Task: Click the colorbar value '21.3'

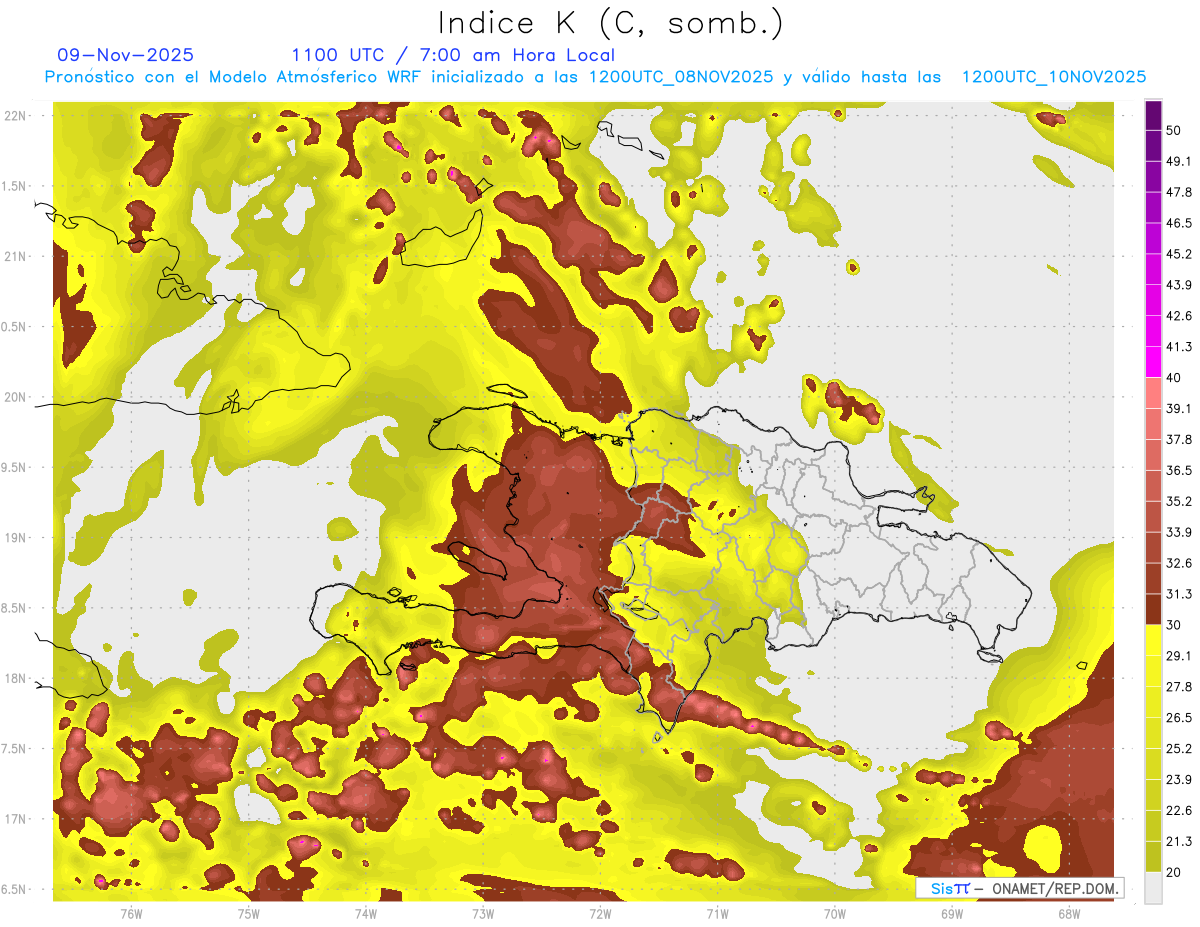Action: coord(1179,841)
